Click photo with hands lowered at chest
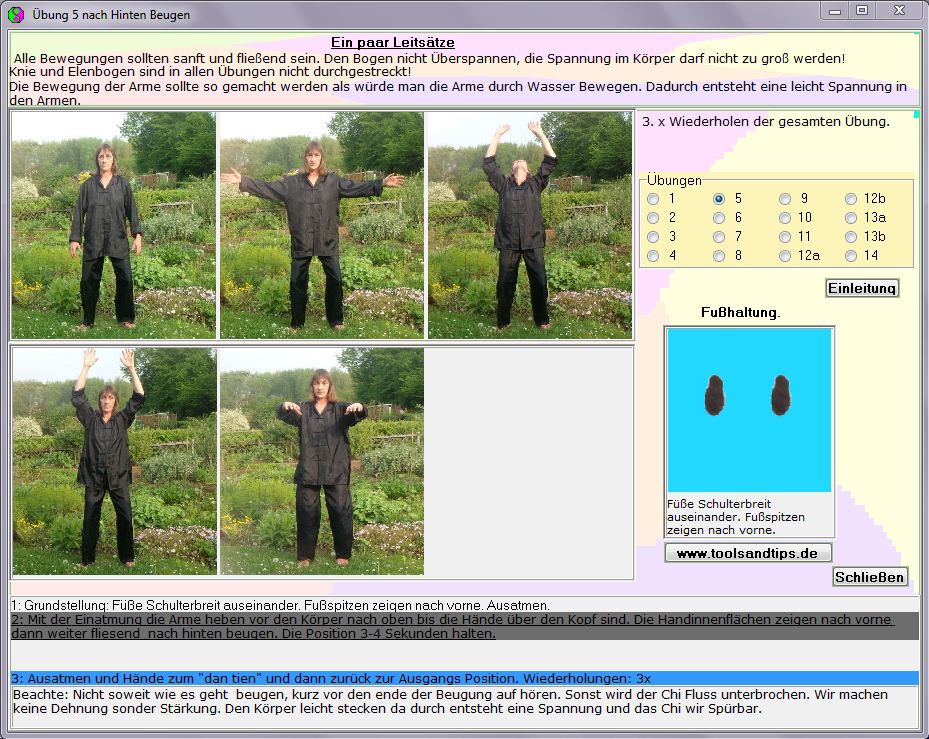The width and height of the screenshot is (929, 739). coord(321,461)
